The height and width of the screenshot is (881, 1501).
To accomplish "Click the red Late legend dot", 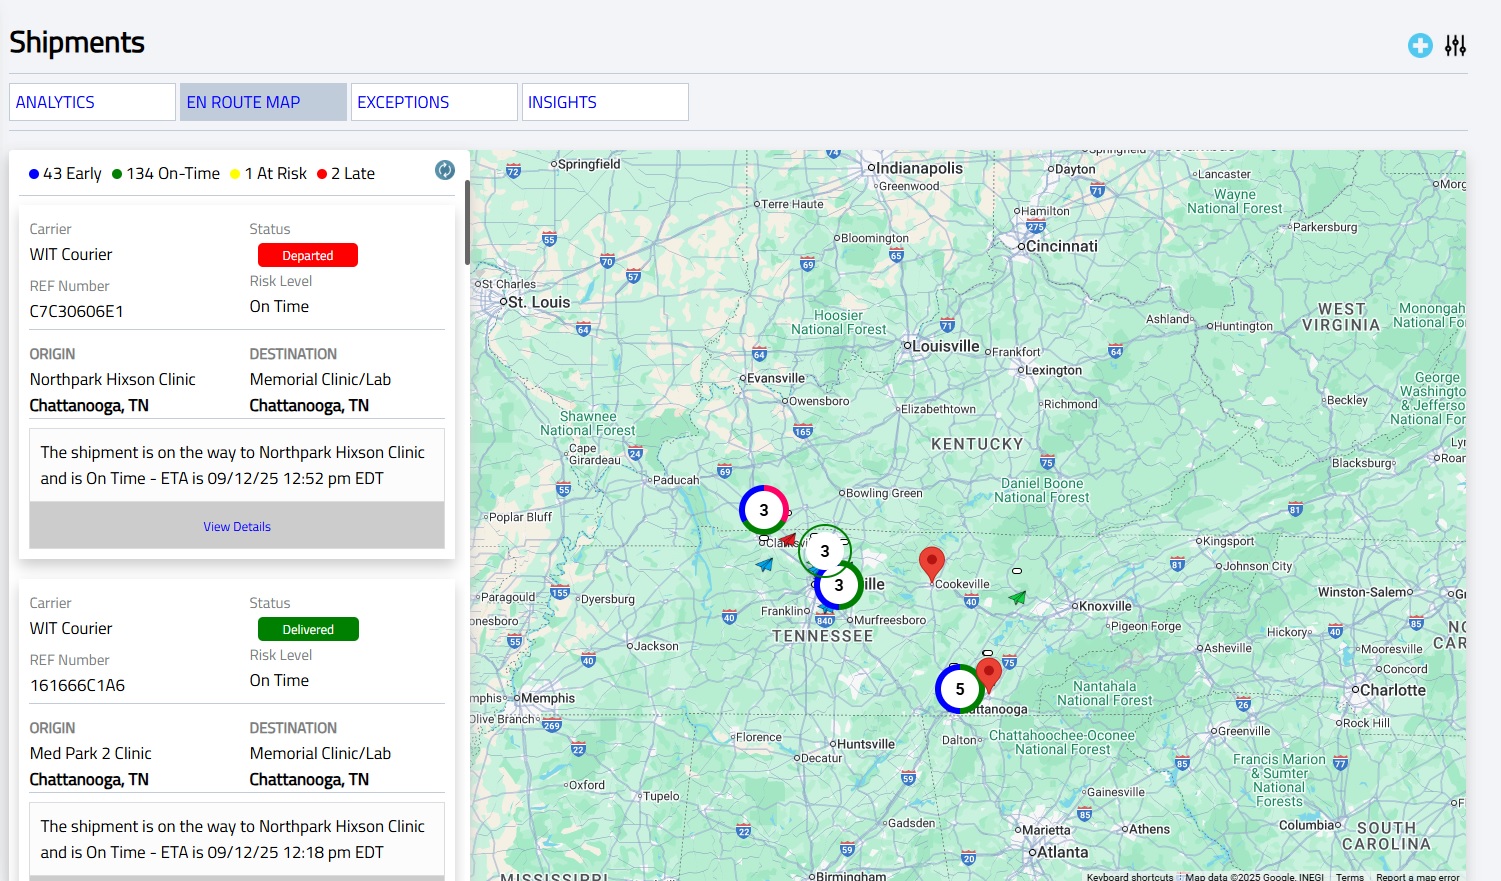I will click(x=322, y=174).
